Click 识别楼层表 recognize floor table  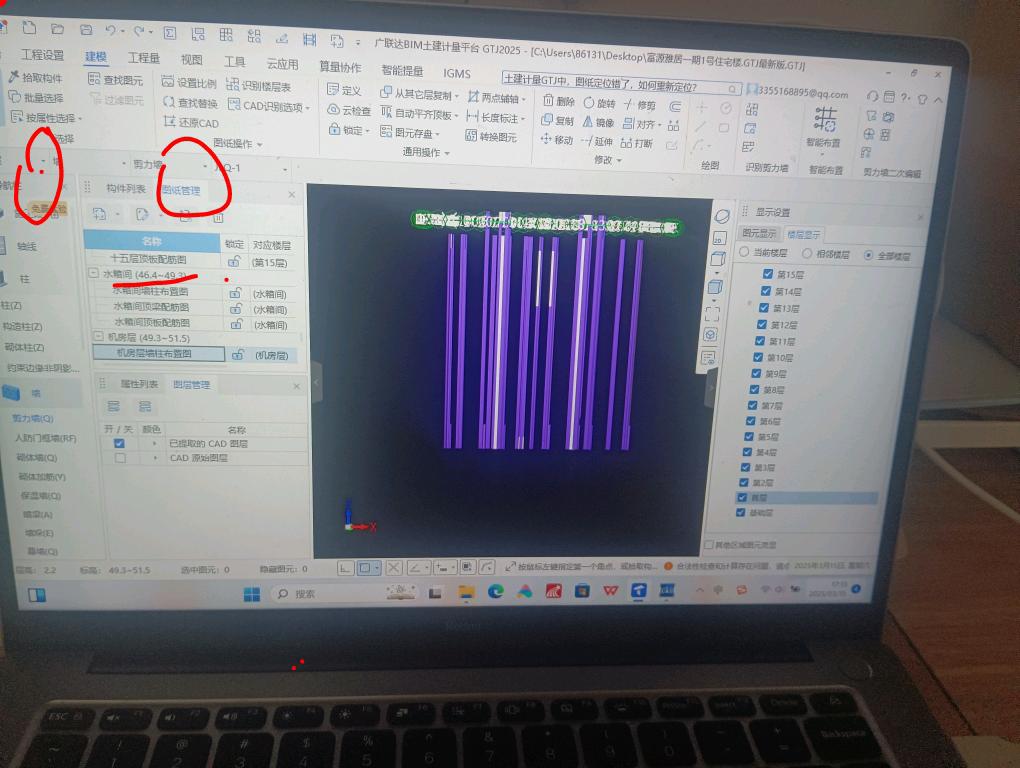point(259,85)
